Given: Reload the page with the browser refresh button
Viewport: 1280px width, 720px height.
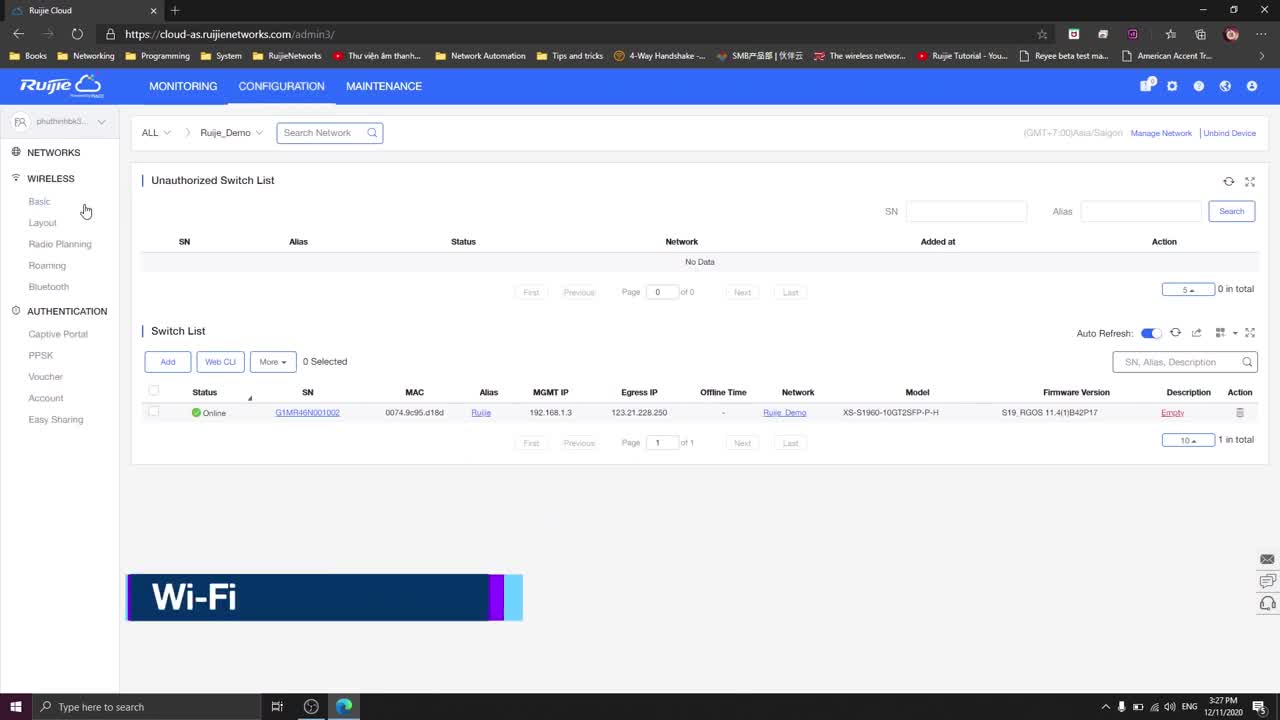Looking at the screenshot, I should 77,34.
